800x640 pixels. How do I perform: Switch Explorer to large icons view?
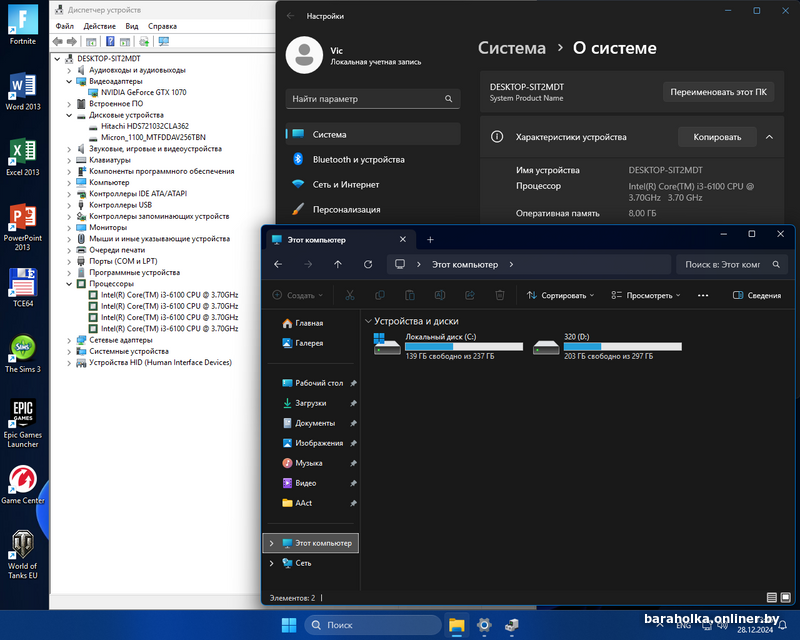pos(786,597)
